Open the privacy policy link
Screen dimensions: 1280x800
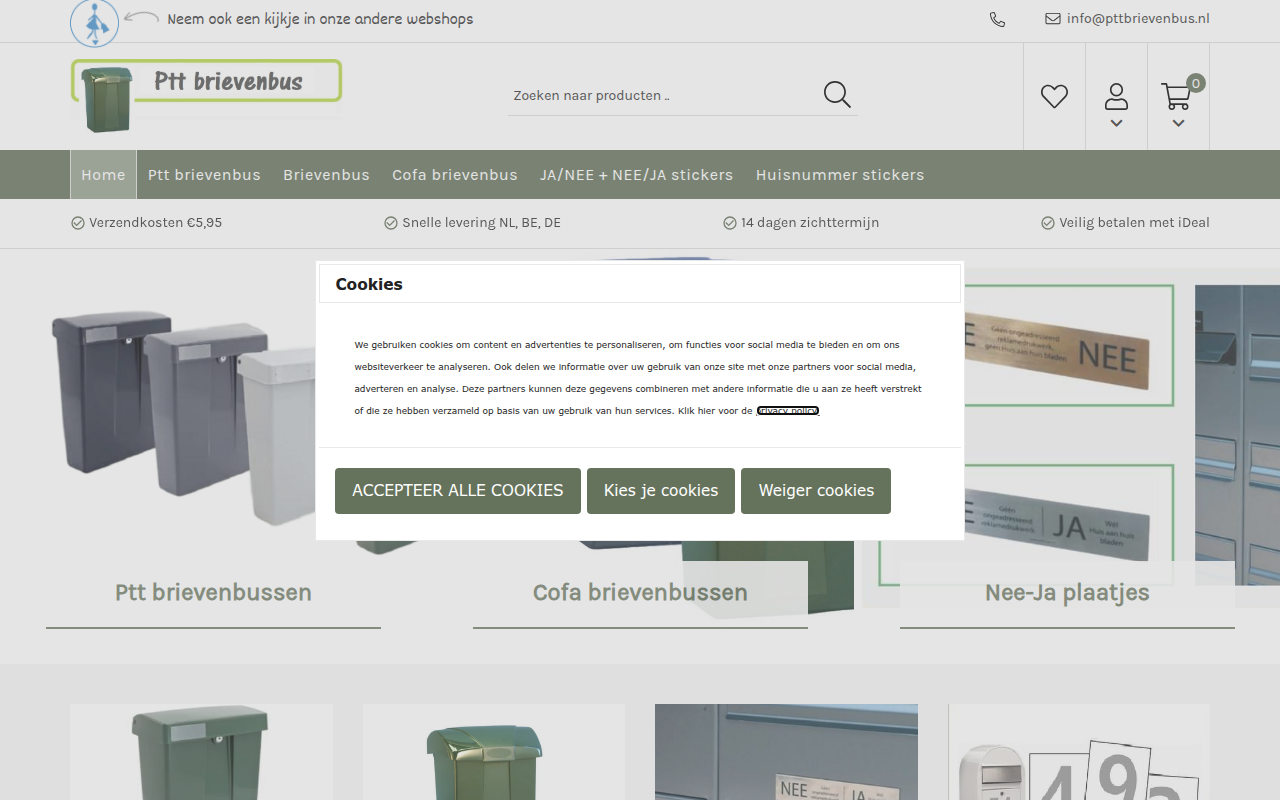click(x=788, y=411)
